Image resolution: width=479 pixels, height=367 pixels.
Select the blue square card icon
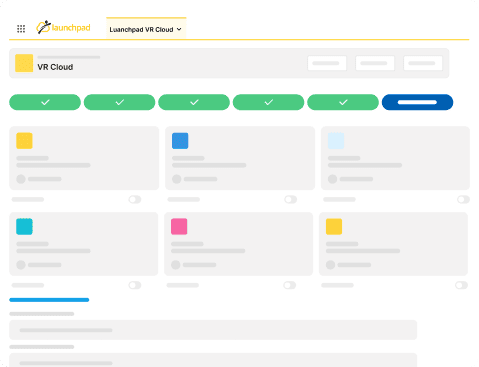[x=180, y=141]
